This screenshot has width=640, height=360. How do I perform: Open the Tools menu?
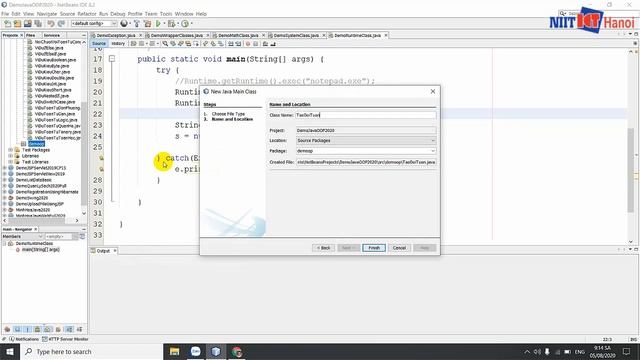166,14
